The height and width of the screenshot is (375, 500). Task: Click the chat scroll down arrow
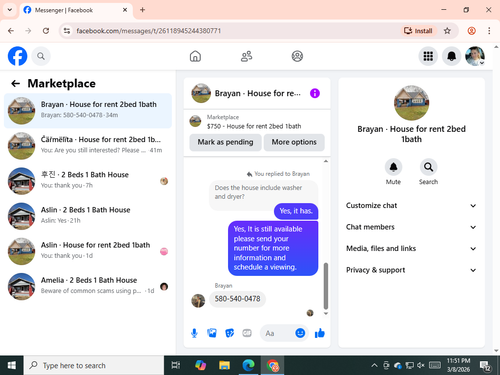tap(326, 313)
